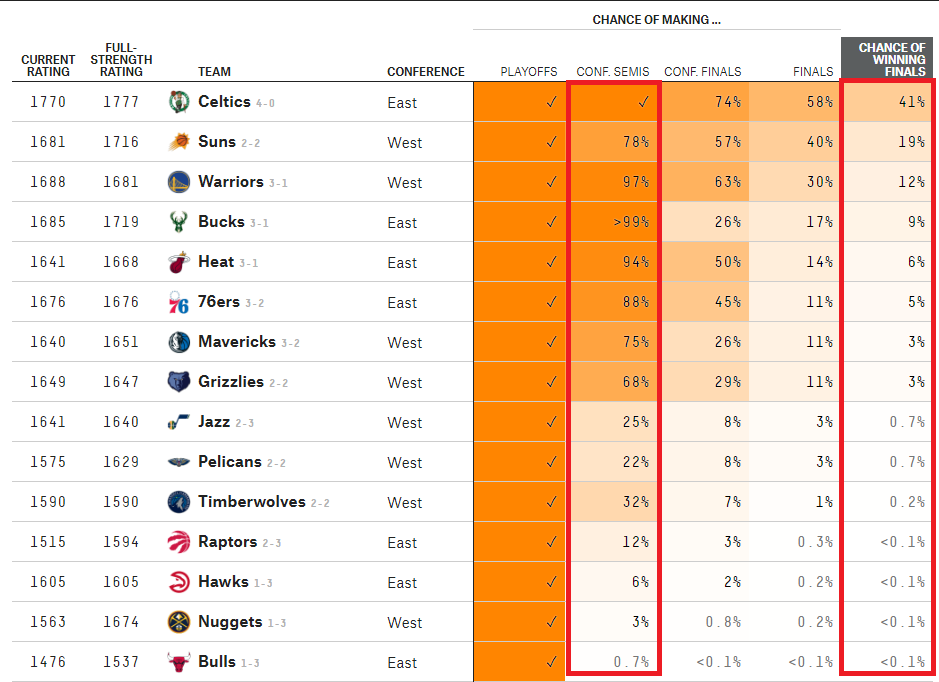Click the Grizzlies bear logo

point(178,381)
